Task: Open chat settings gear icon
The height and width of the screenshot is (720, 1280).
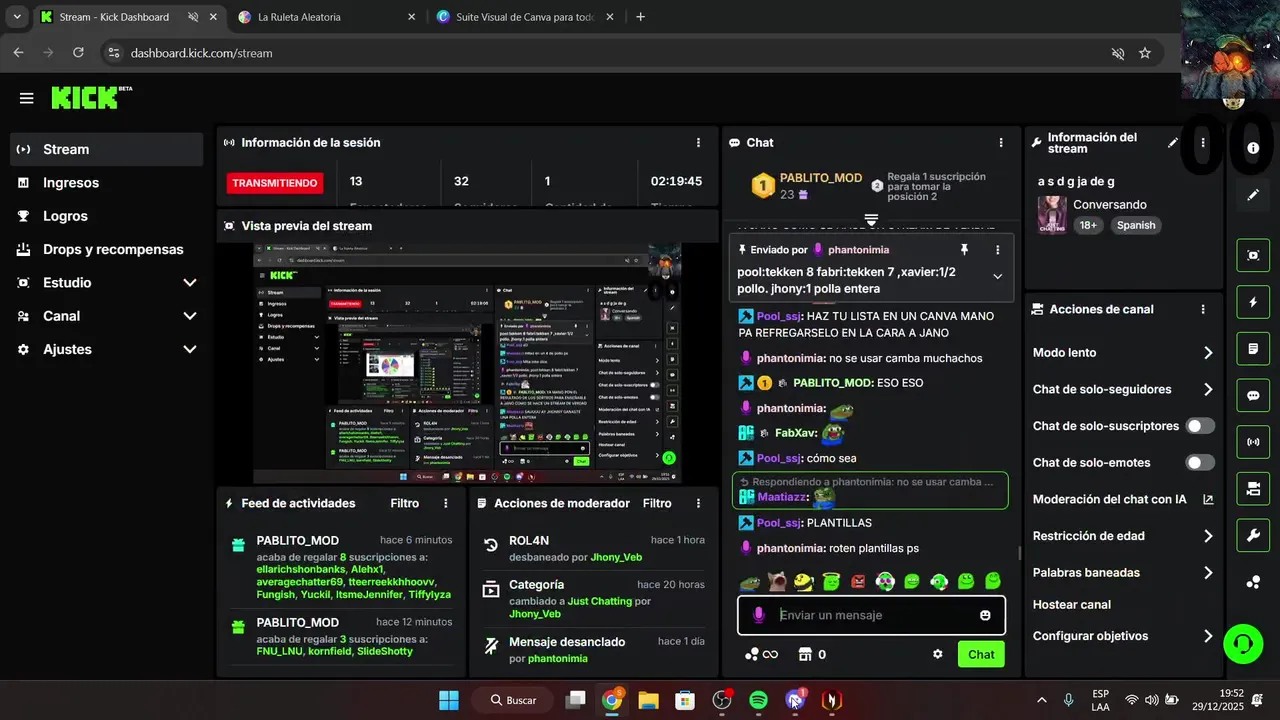Action: click(938, 654)
